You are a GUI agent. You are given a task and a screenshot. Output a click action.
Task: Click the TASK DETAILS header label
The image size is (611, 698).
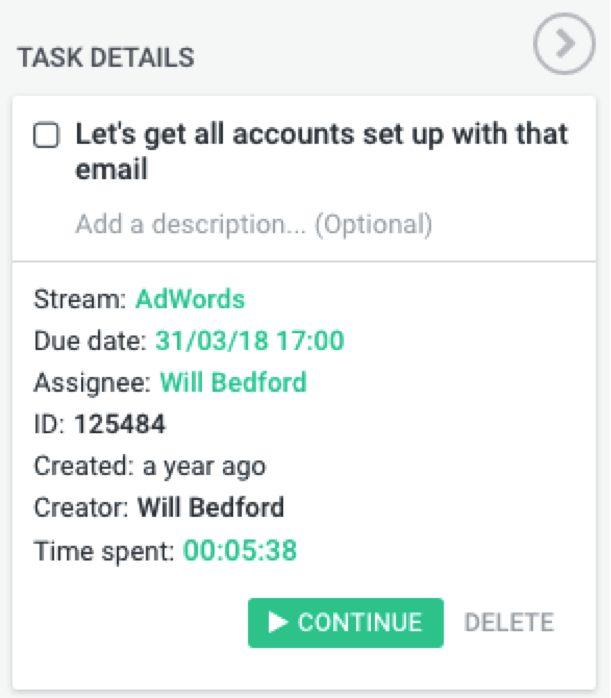(105, 57)
